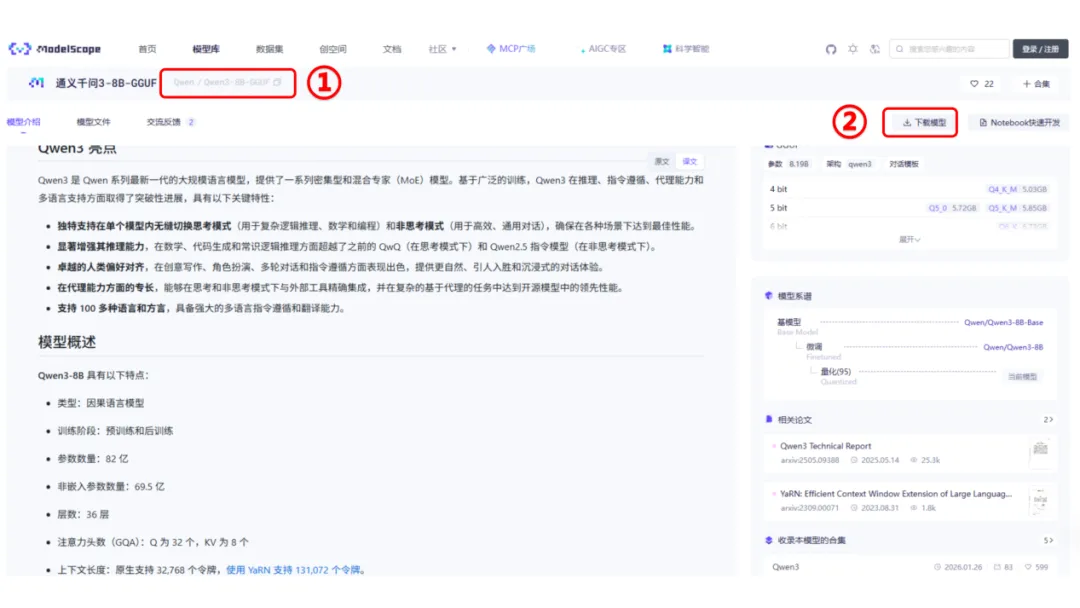Open the ModelScope logo home link

click(54, 49)
